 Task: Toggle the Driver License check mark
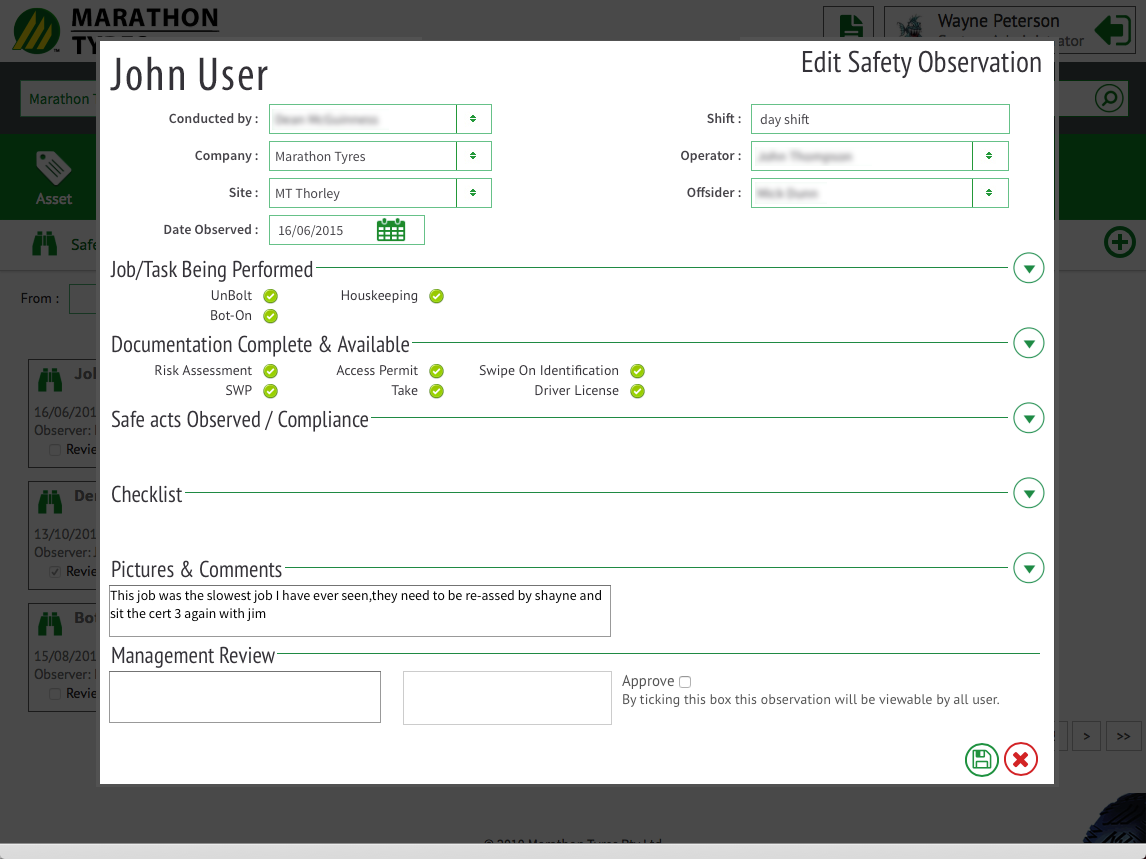click(637, 391)
